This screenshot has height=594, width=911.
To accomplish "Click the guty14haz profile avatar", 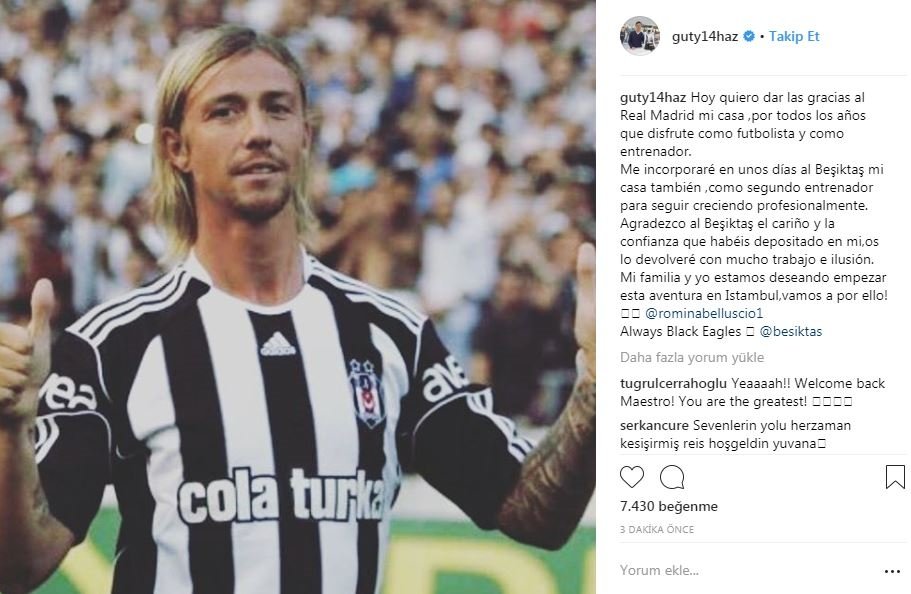I will coord(640,36).
